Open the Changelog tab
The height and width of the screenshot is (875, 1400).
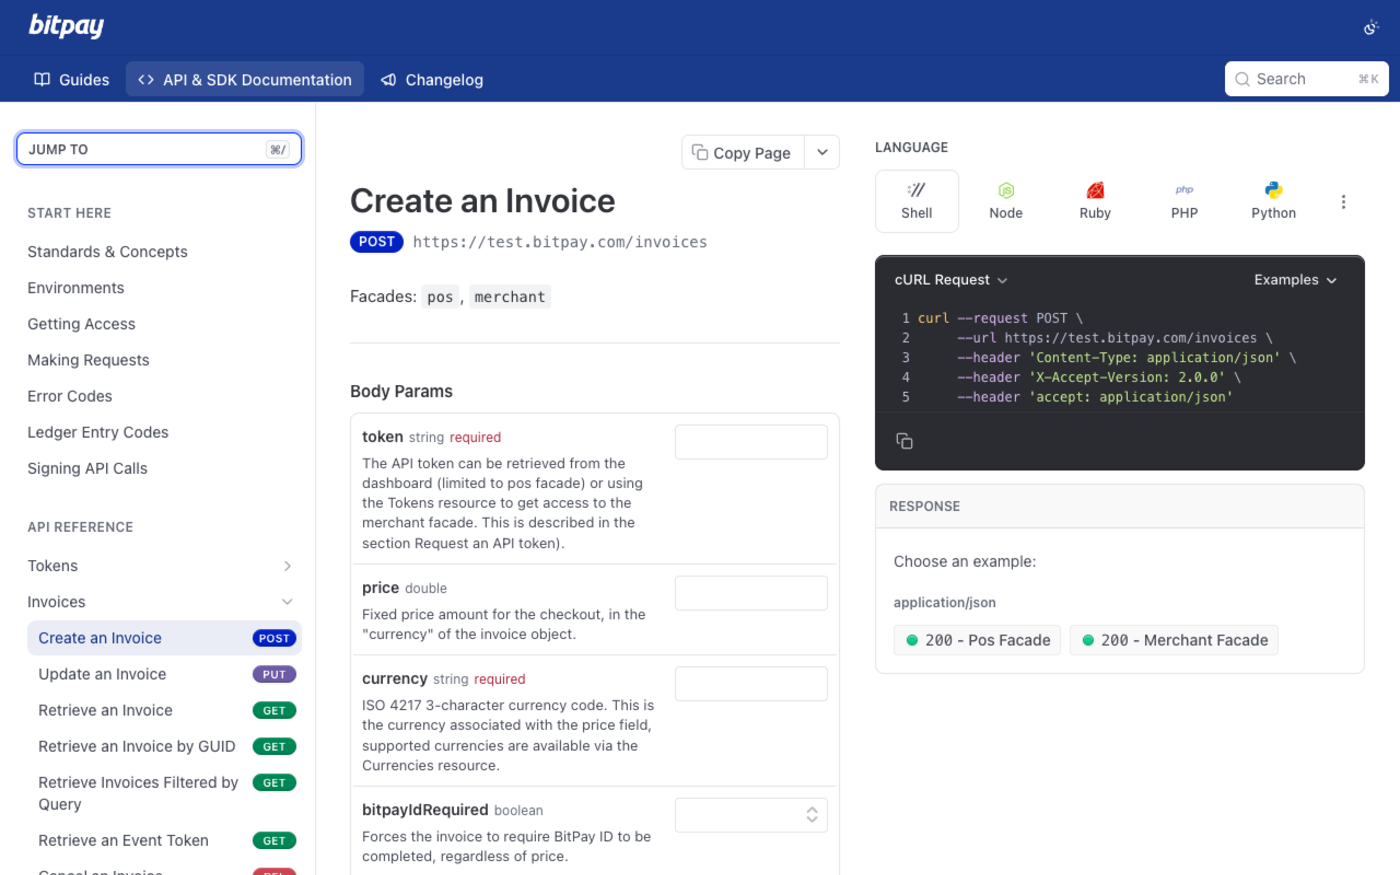[432, 79]
